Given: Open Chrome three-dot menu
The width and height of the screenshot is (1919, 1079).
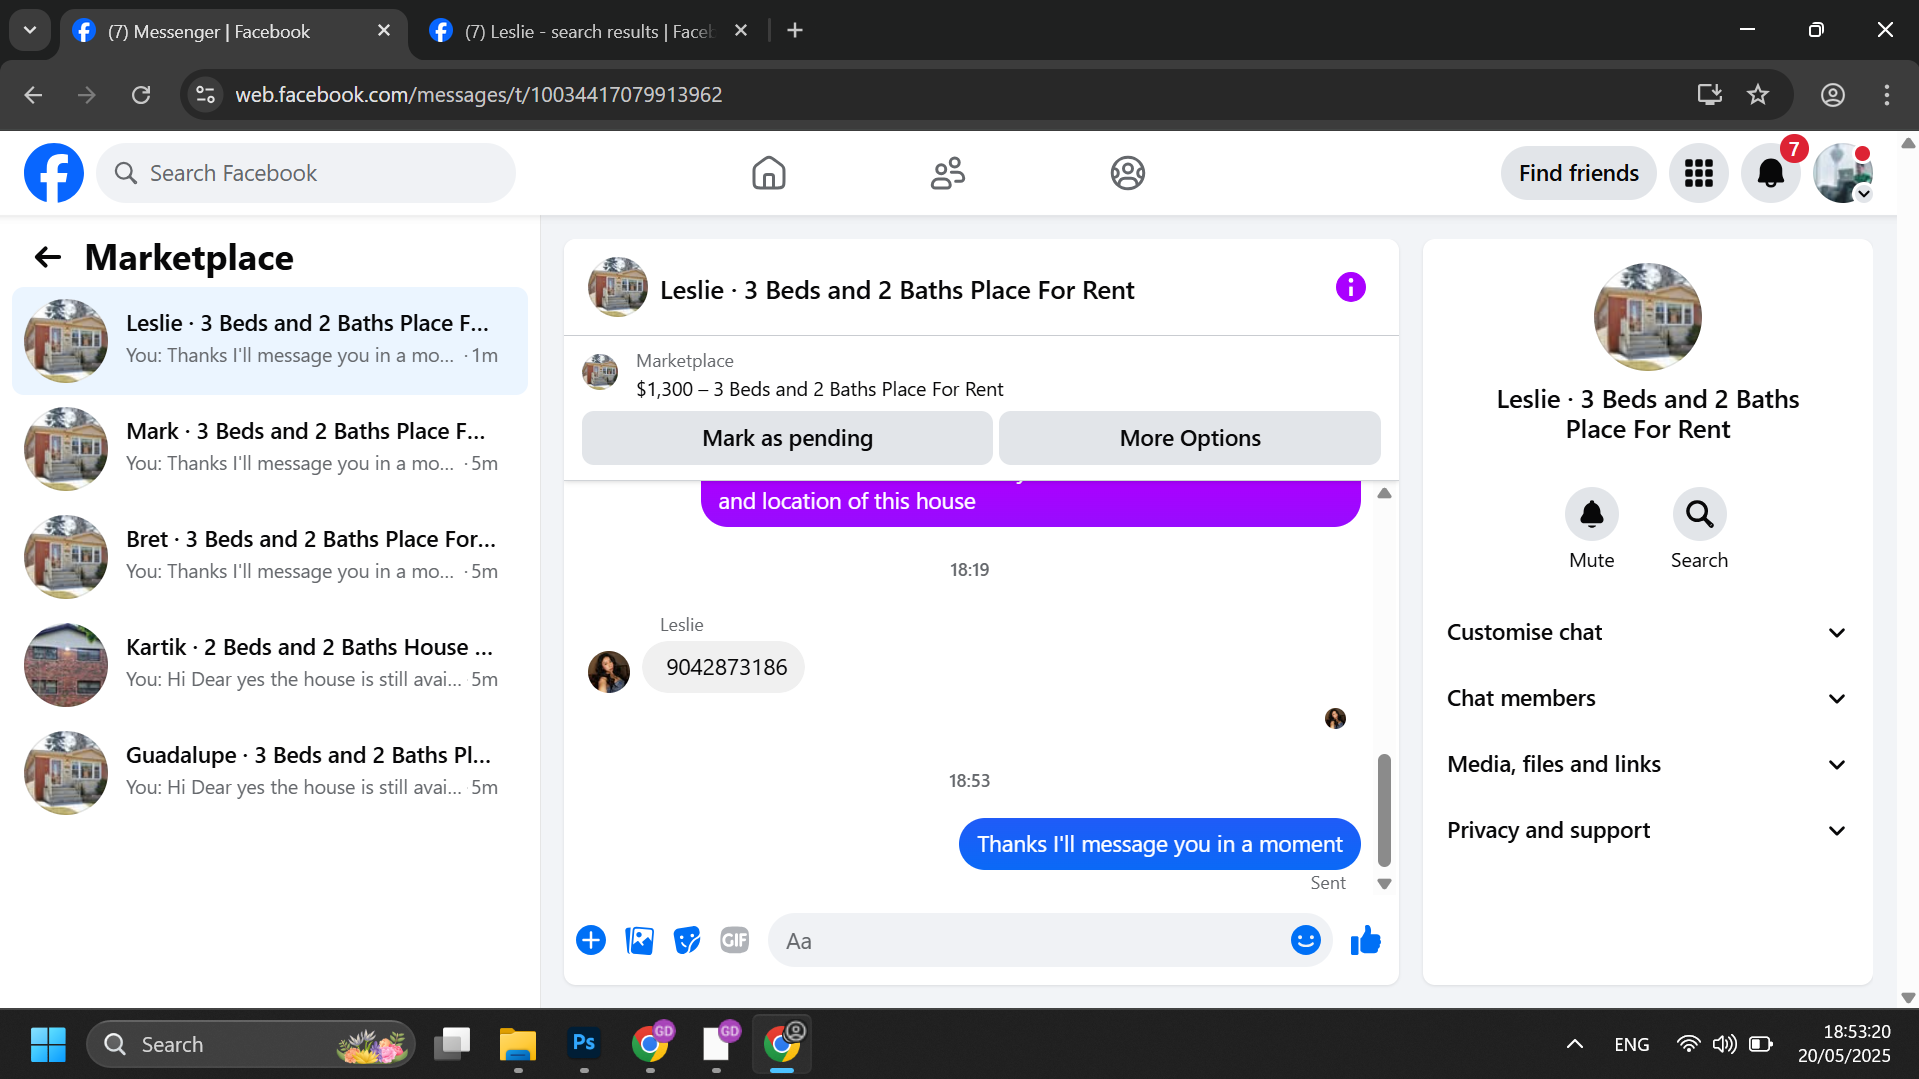Looking at the screenshot, I should point(1886,95).
